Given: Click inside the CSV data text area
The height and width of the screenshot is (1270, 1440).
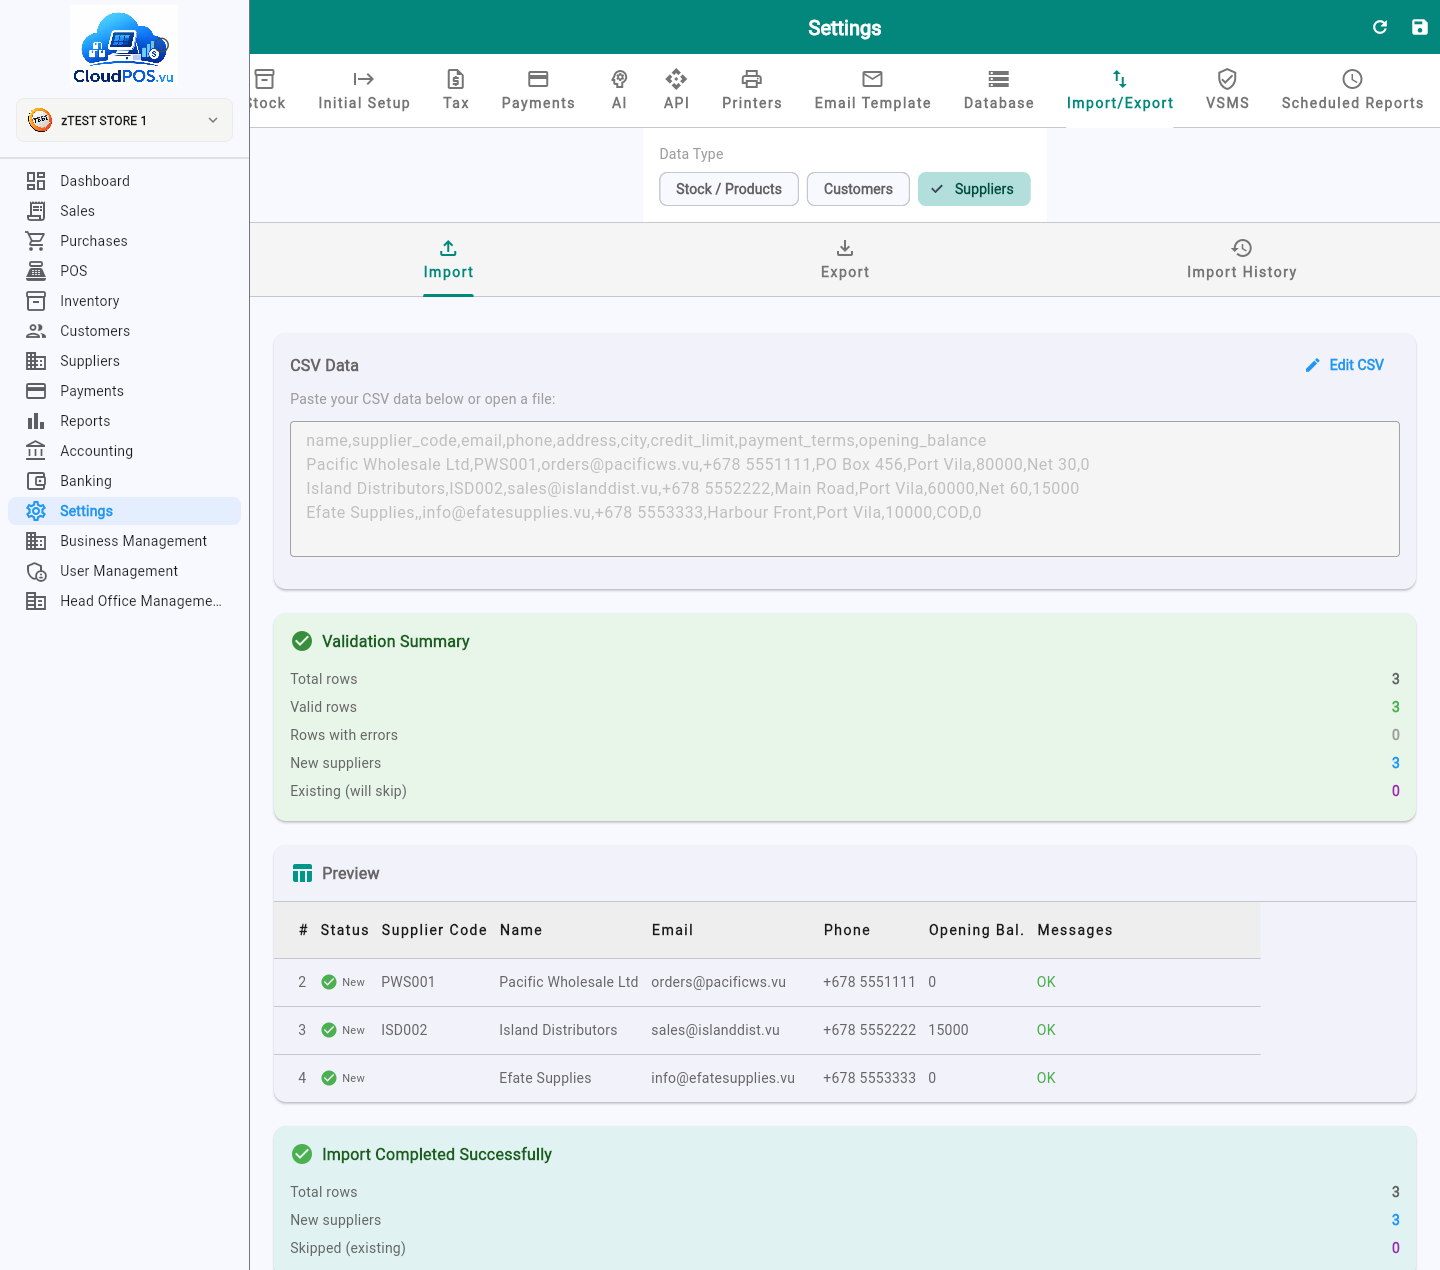Looking at the screenshot, I should coord(845,489).
